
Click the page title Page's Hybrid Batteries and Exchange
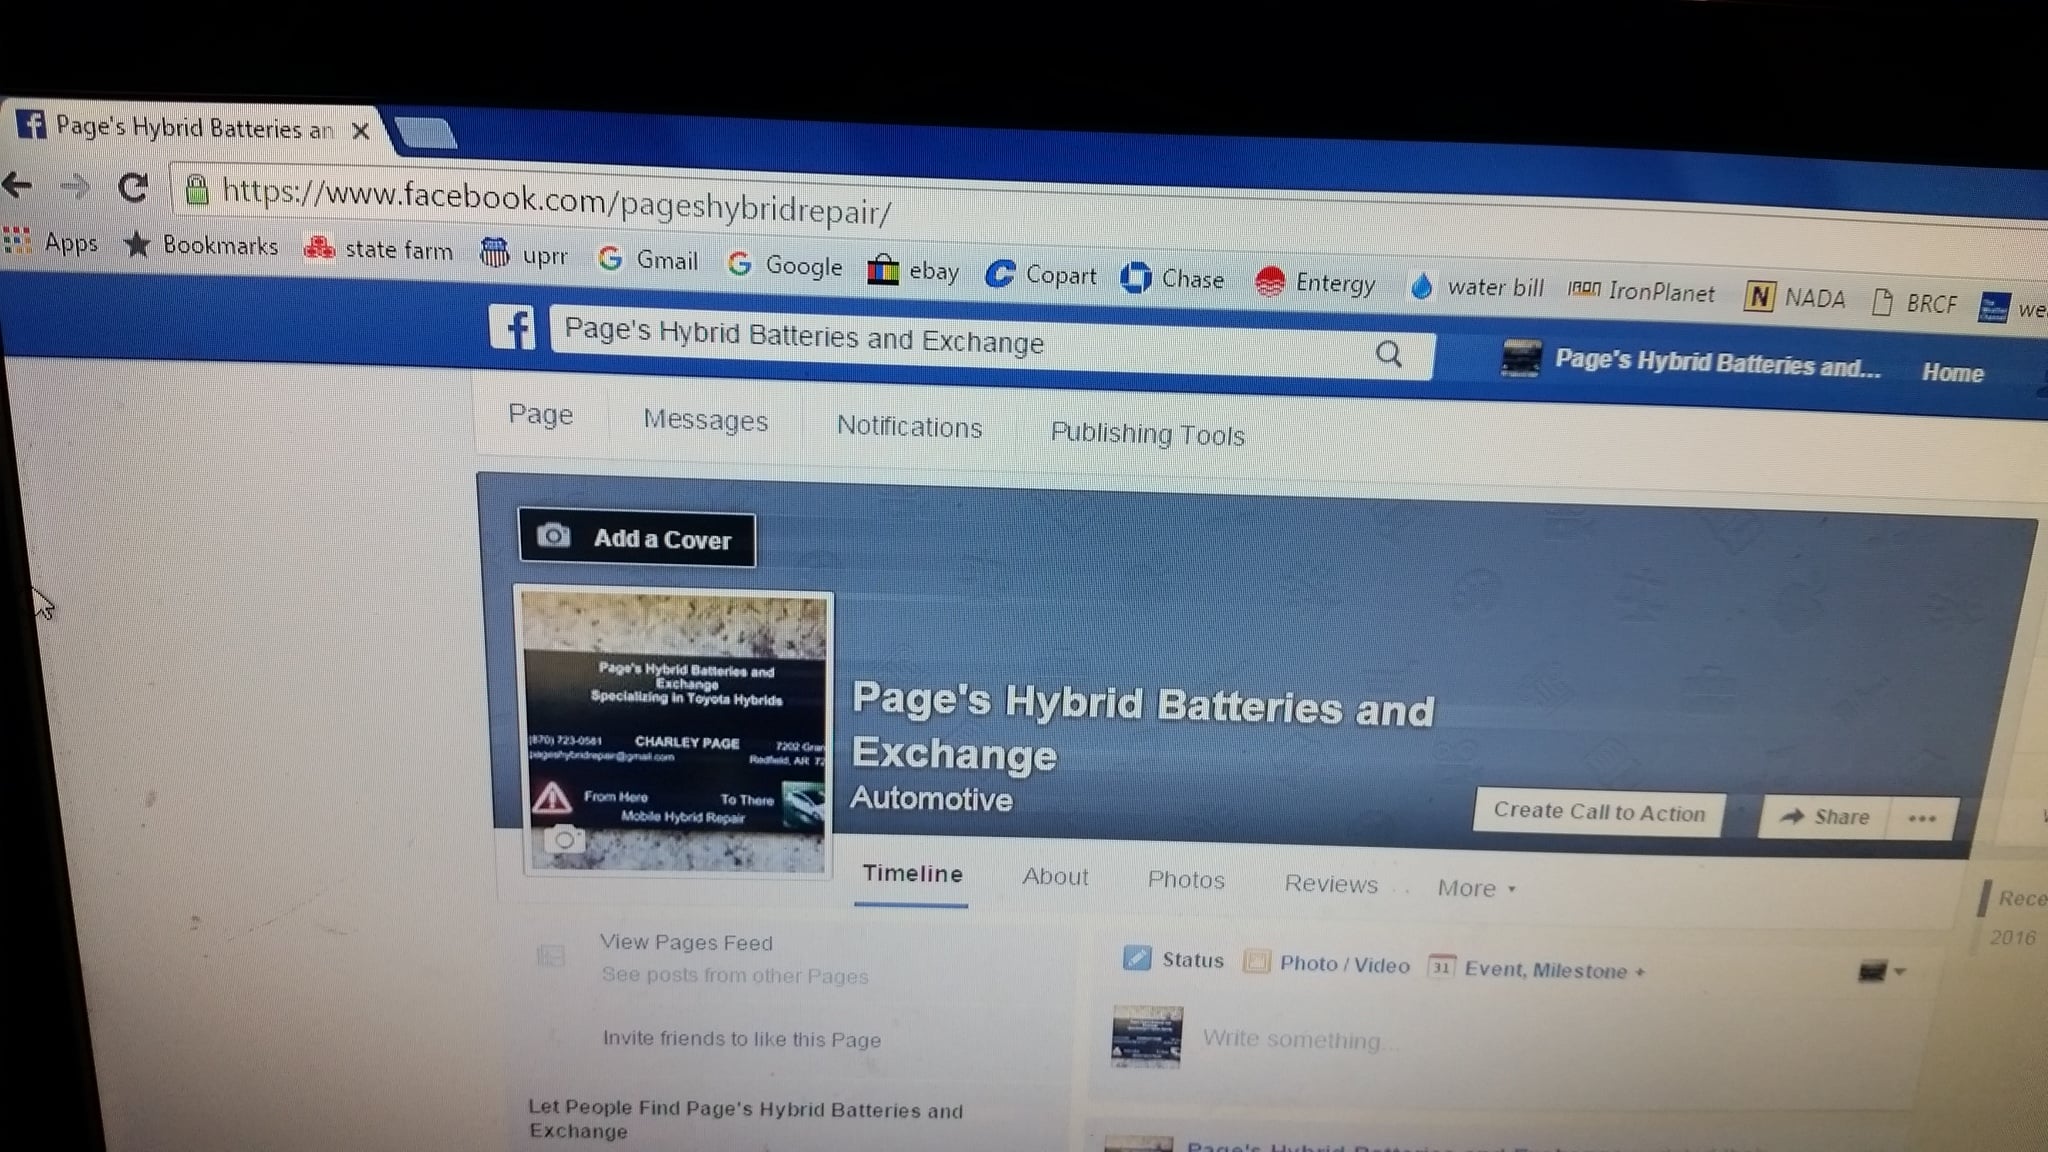pyautogui.click(x=1142, y=727)
